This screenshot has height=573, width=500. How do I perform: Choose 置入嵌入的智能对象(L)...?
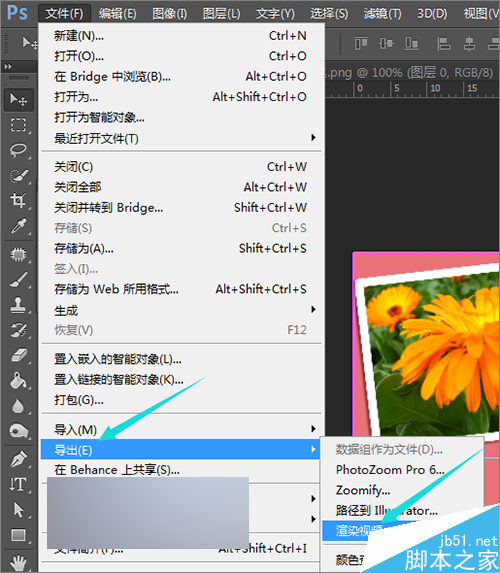pos(181,360)
